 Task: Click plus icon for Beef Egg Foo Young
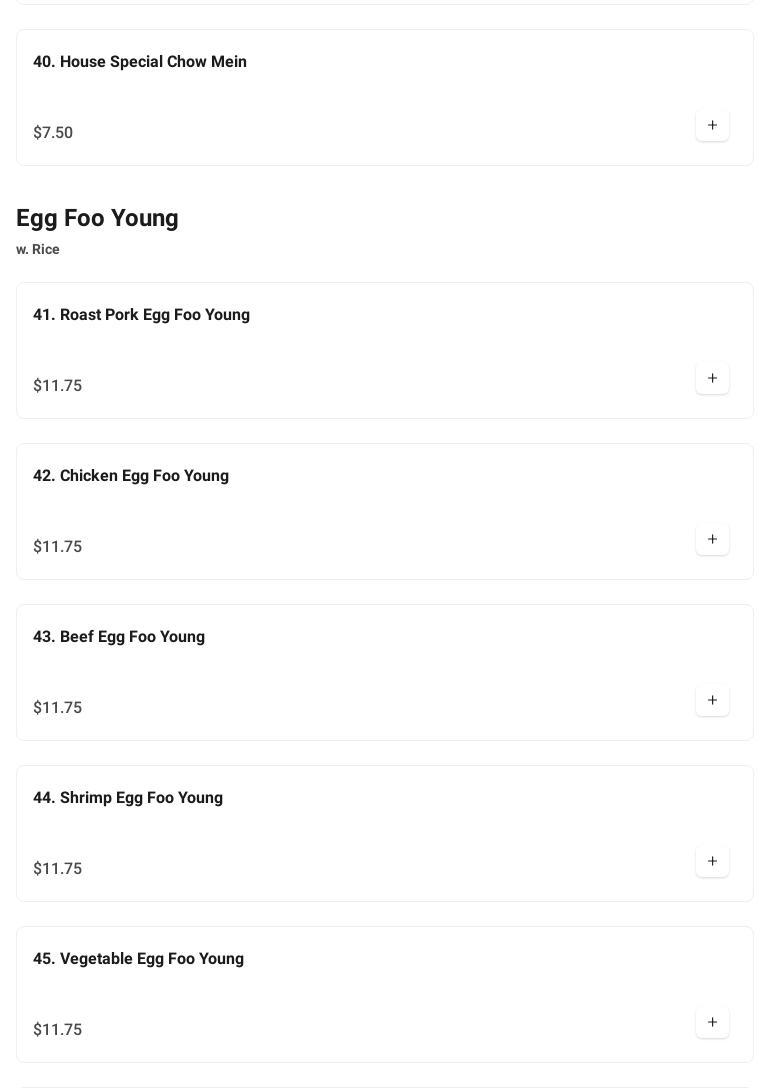(712, 701)
